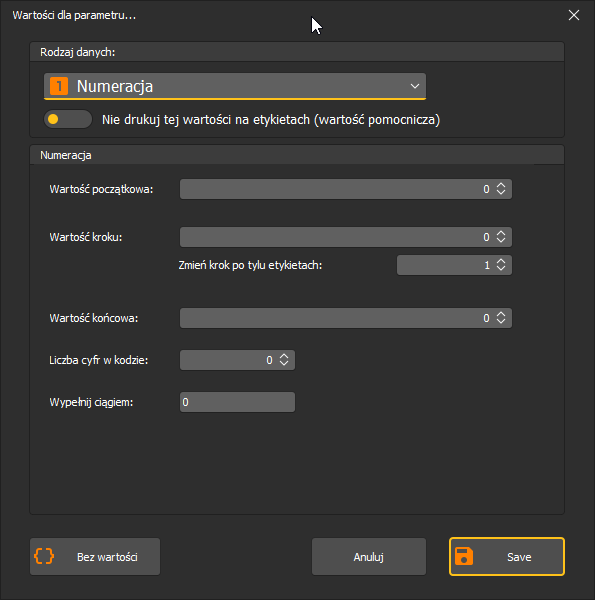
Task: Open the Numeracja data type dropdown
Action: (235, 86)
